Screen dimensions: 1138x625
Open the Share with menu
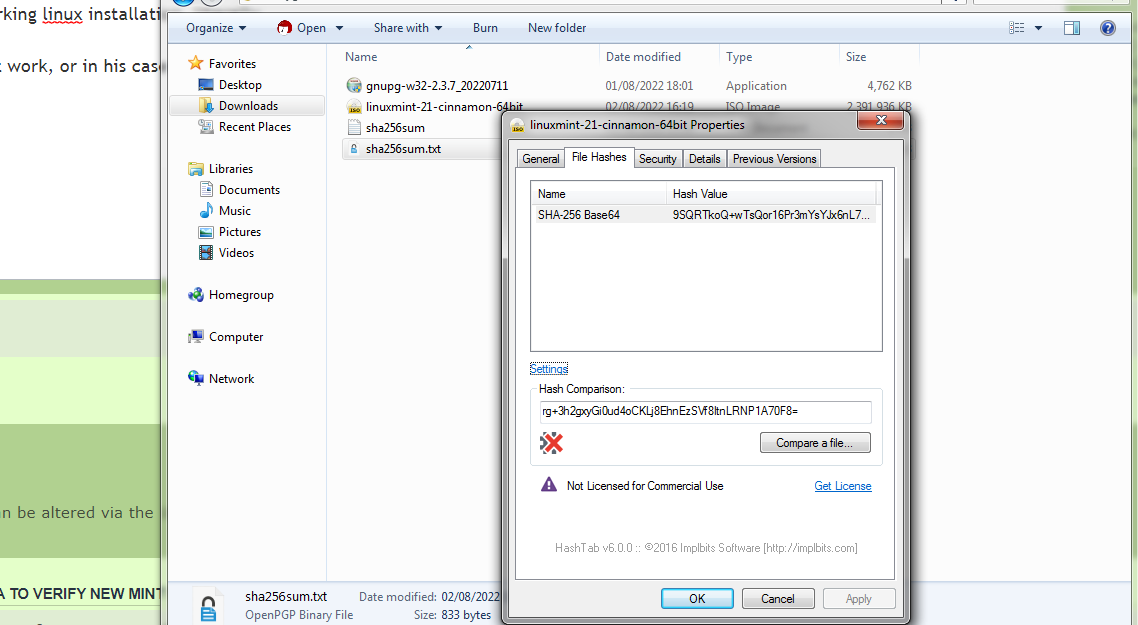pyautogui.click(x=407, y=28)
